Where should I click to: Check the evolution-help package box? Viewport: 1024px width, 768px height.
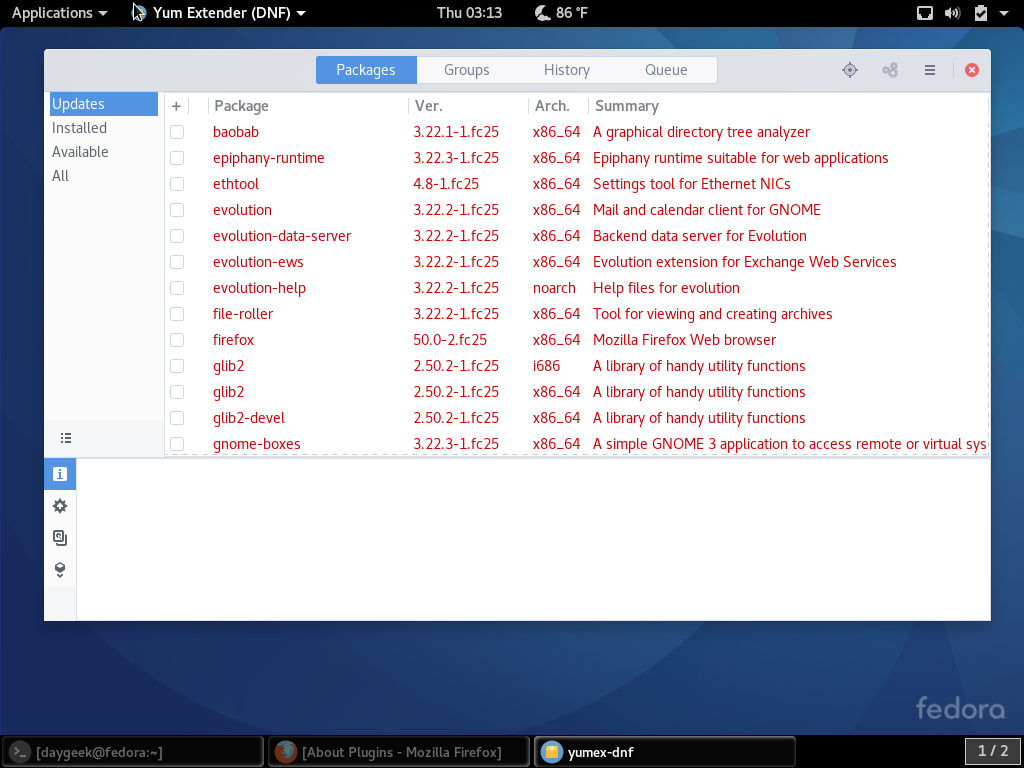(x=177, y=288)
